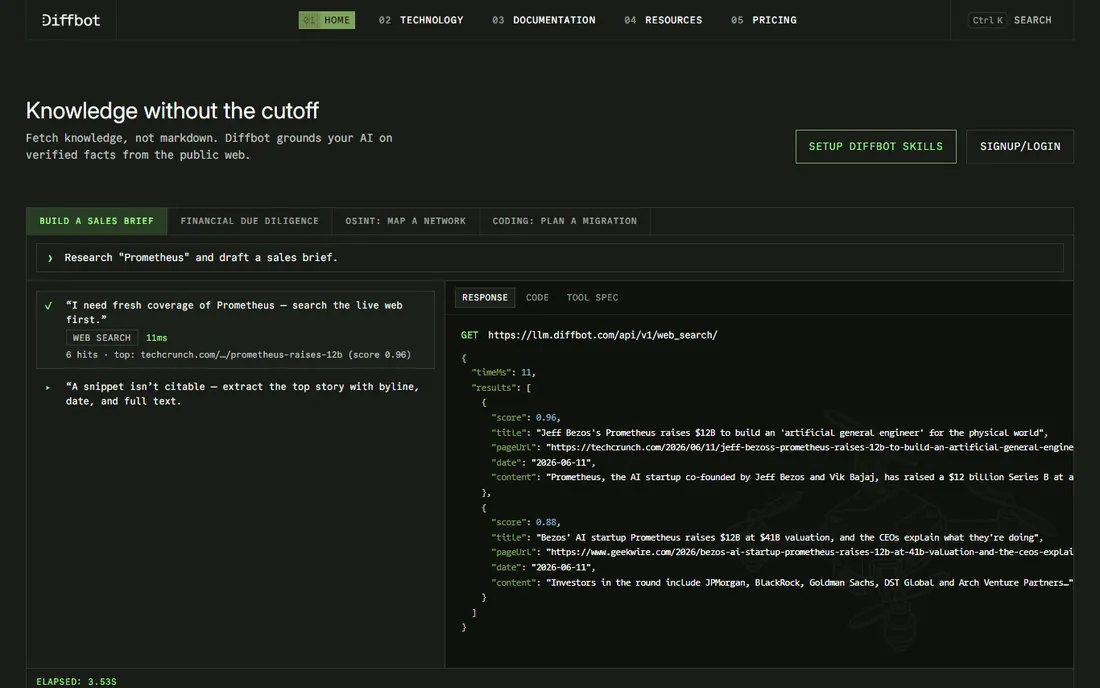Image resolution: width=1100 pixels, height=688 pixels.
Task: Open the Documentation nav item
Action: [x=544, y=20]
